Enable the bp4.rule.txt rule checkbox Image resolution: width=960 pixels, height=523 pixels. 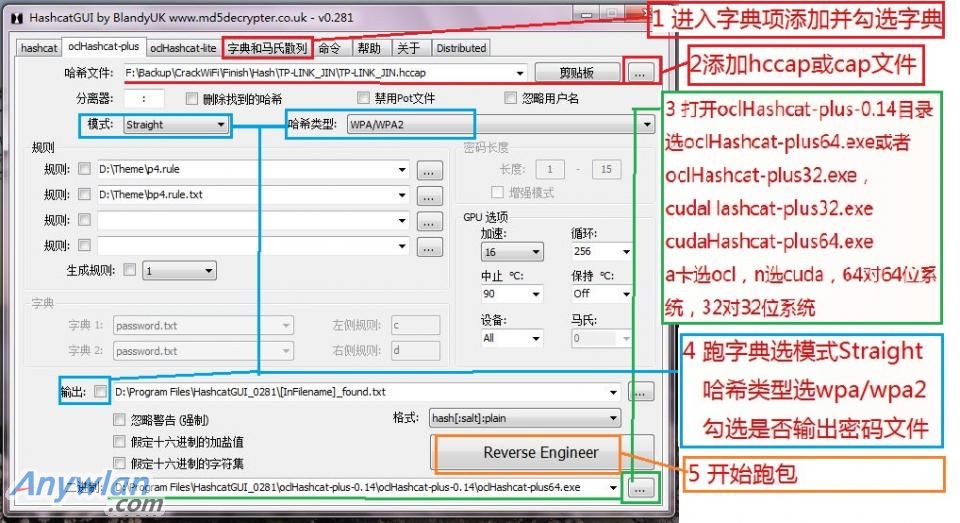coord(84,194)
